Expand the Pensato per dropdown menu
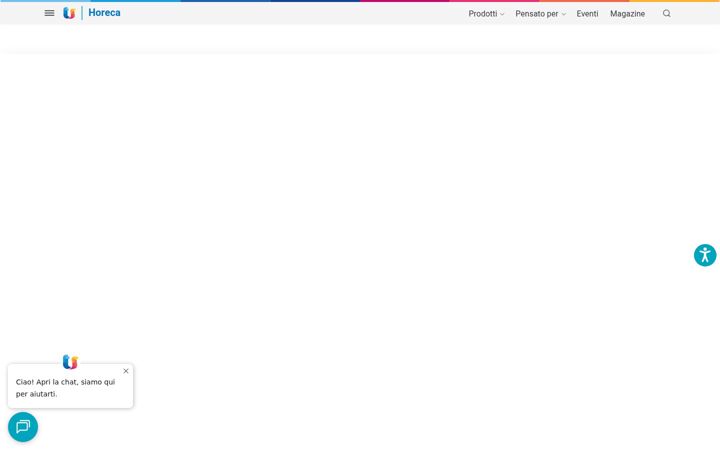Image resolution: width=720 pixels, height=450 pixels. click(x=540, y=14)
